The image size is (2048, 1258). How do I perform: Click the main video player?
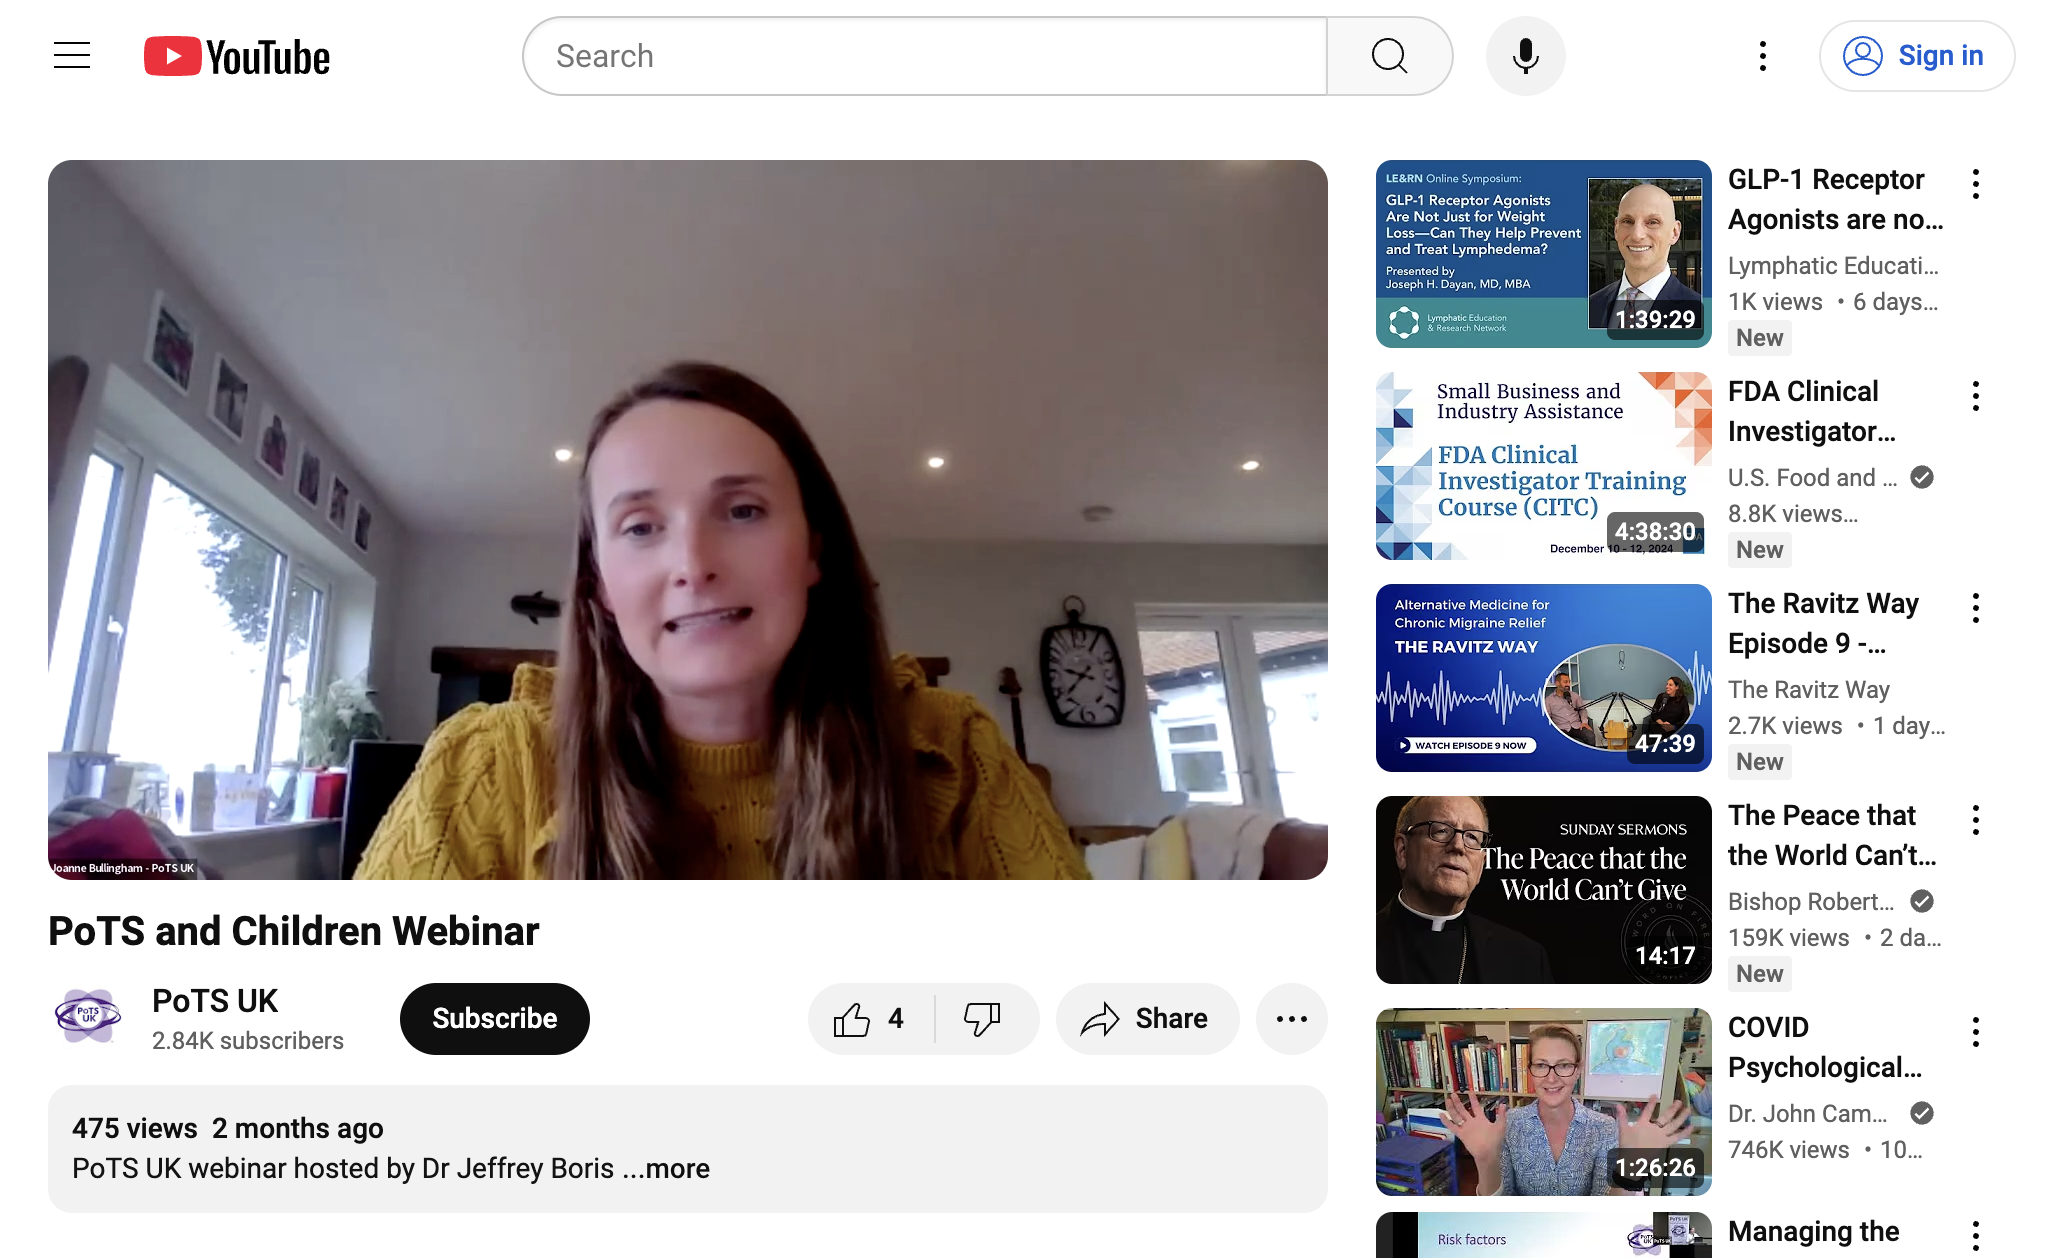pos(688,520)
